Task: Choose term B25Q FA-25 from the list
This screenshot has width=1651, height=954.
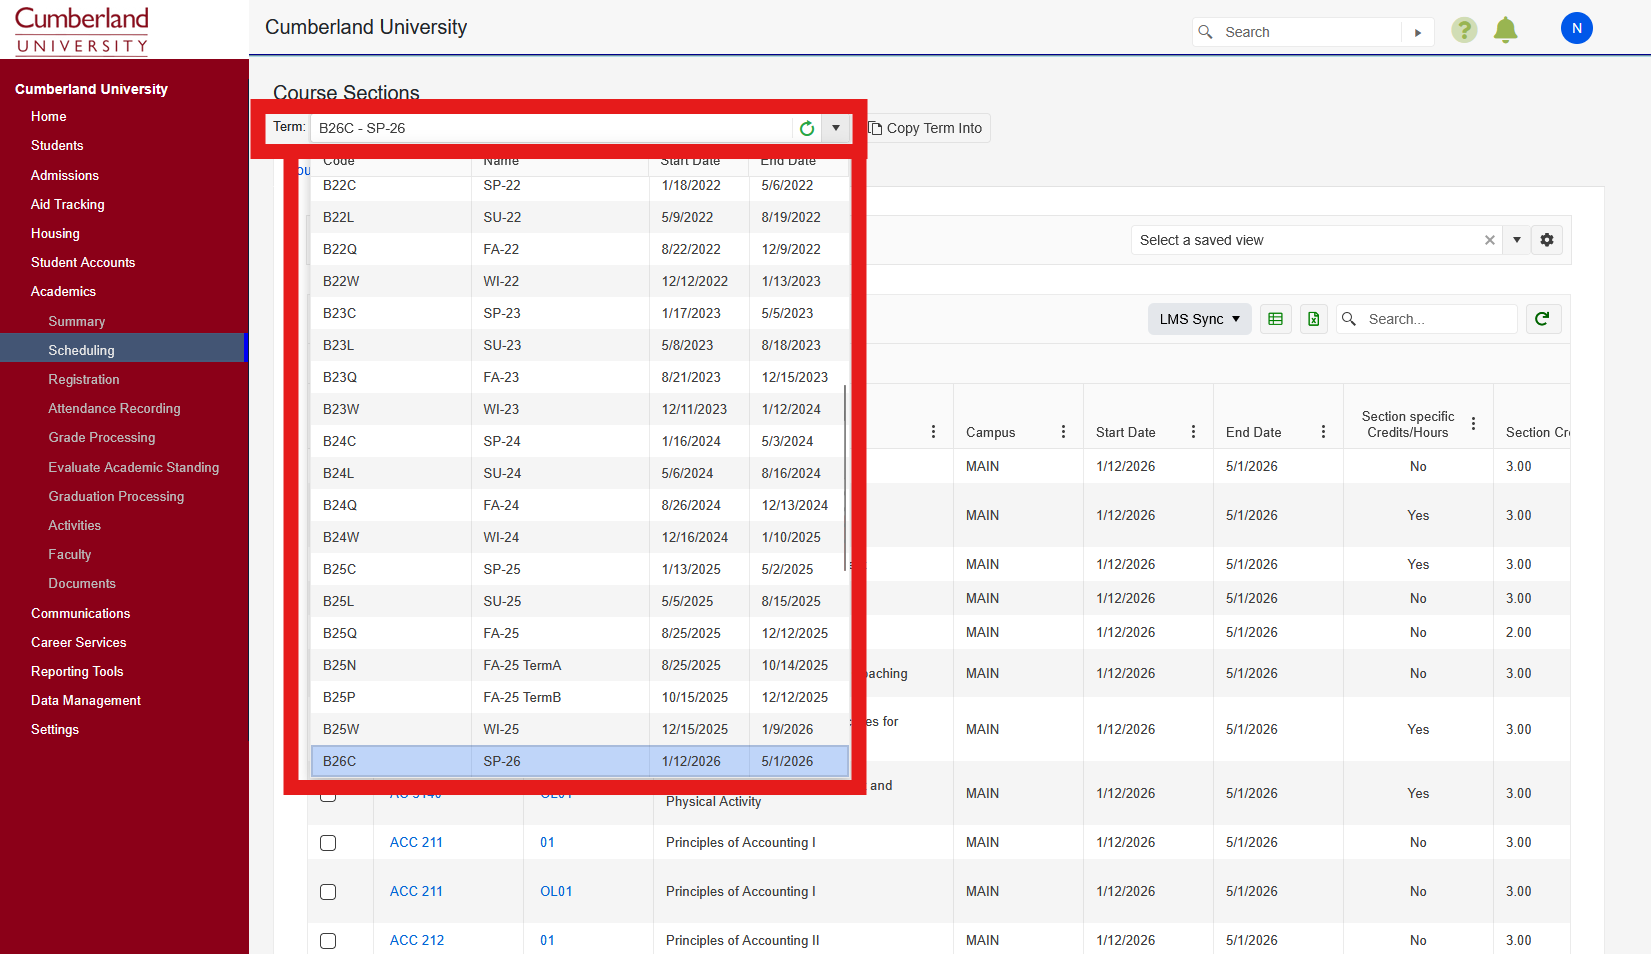Action: [580, 633]
